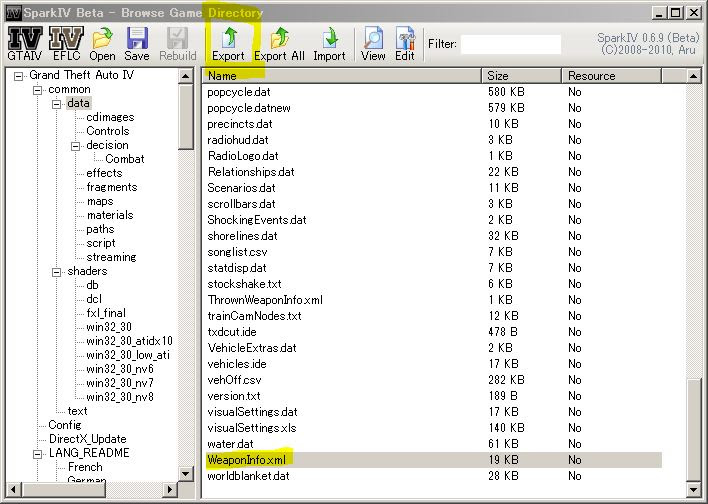This screenshot has width=708, height=504.
Task: Click file list scroll up arrow
Action: click(694, 76)
